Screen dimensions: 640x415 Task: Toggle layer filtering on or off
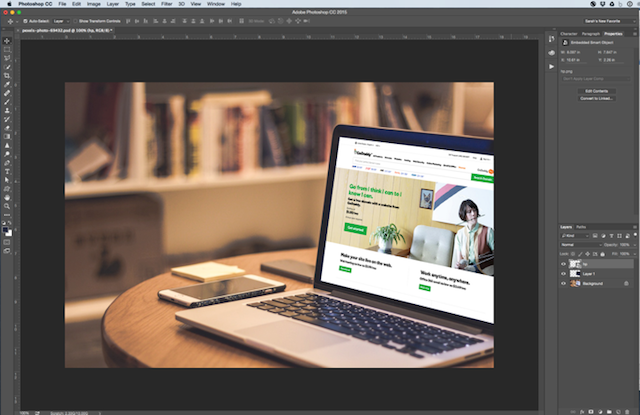click(635, 235)
